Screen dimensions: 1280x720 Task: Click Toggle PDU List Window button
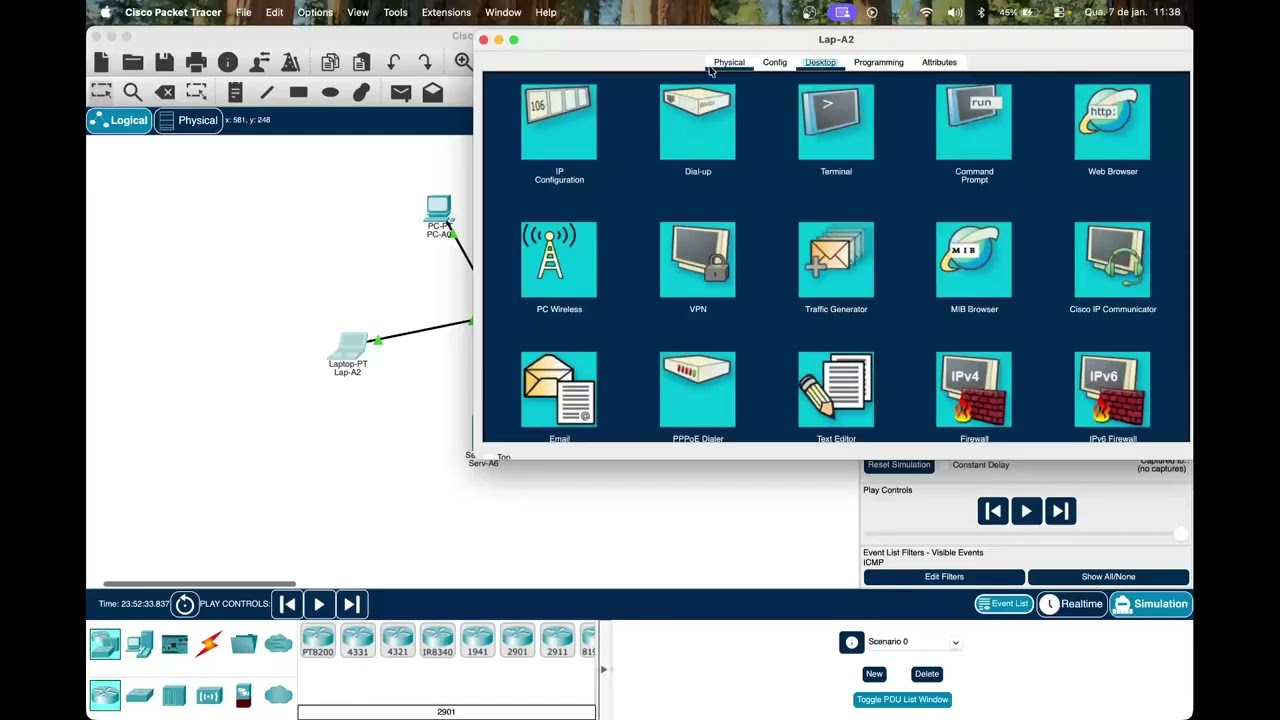coord(902,700)
